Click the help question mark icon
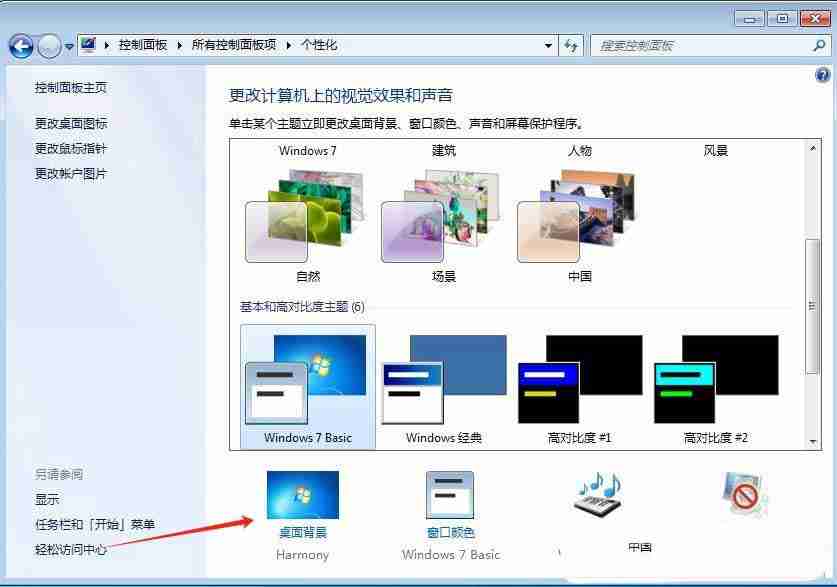837x587 pixels. [x=822, y=75]
